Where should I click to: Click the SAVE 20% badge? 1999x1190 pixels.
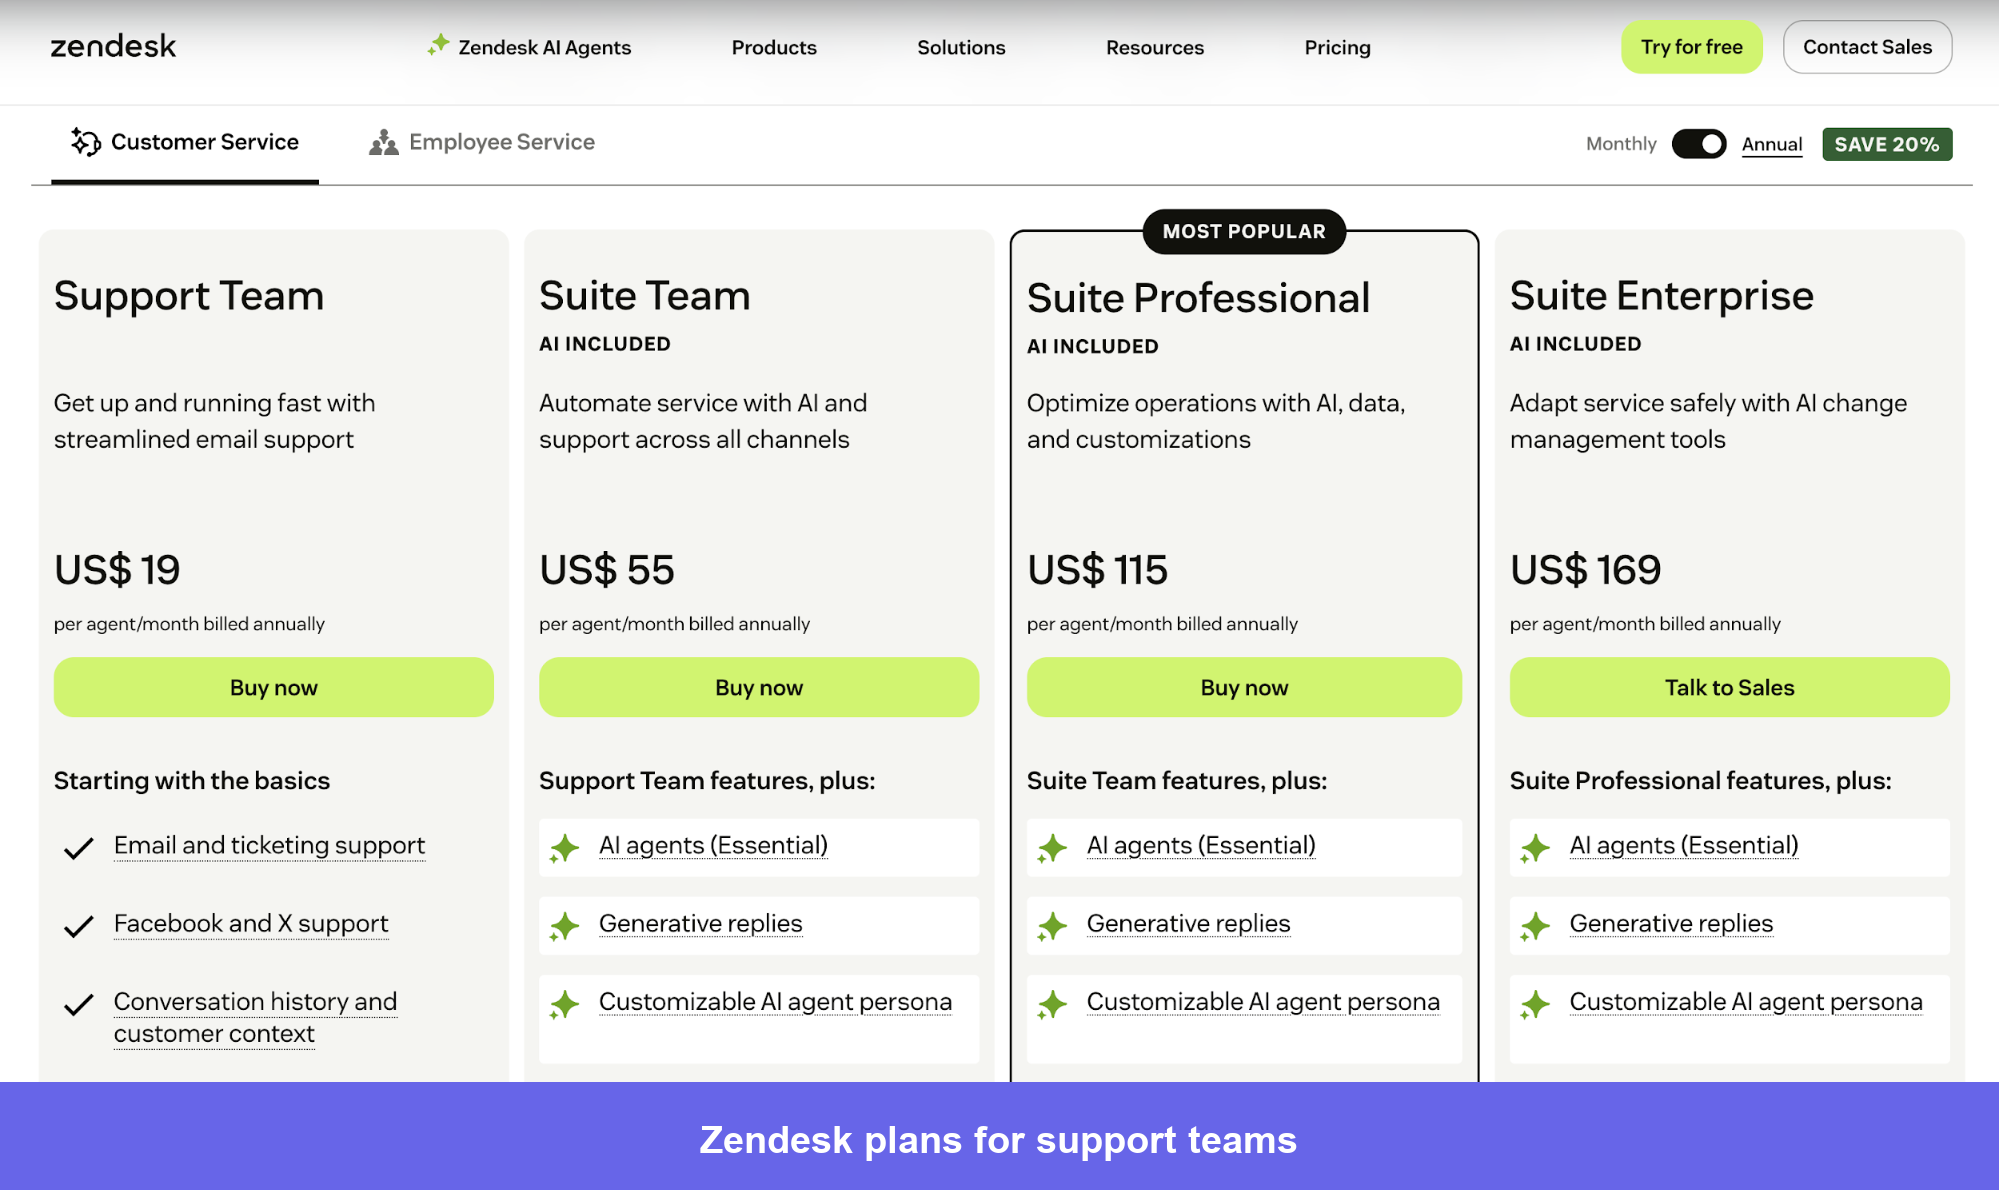click(x=1886, y=144)
